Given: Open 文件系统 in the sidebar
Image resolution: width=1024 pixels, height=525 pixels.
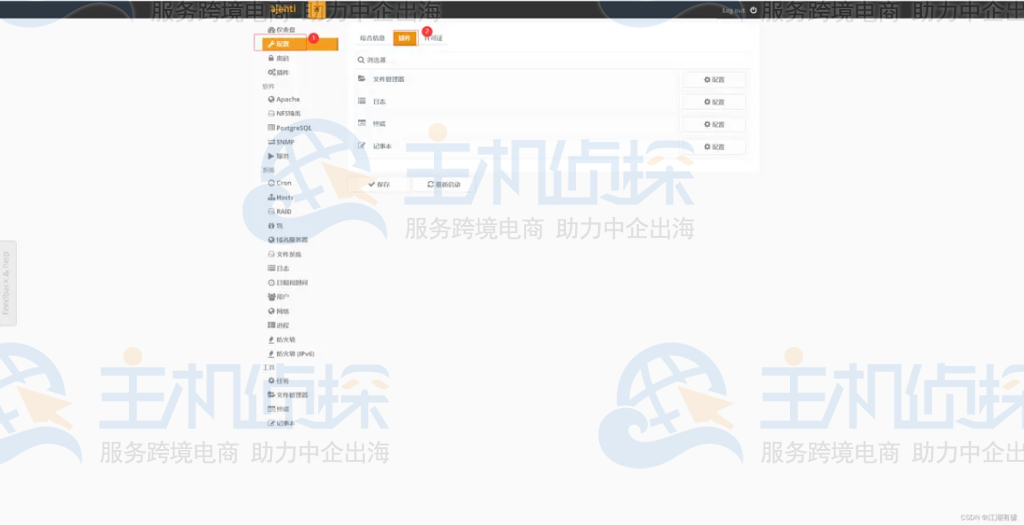Looking at the screenshot, I should coord(285,254).
